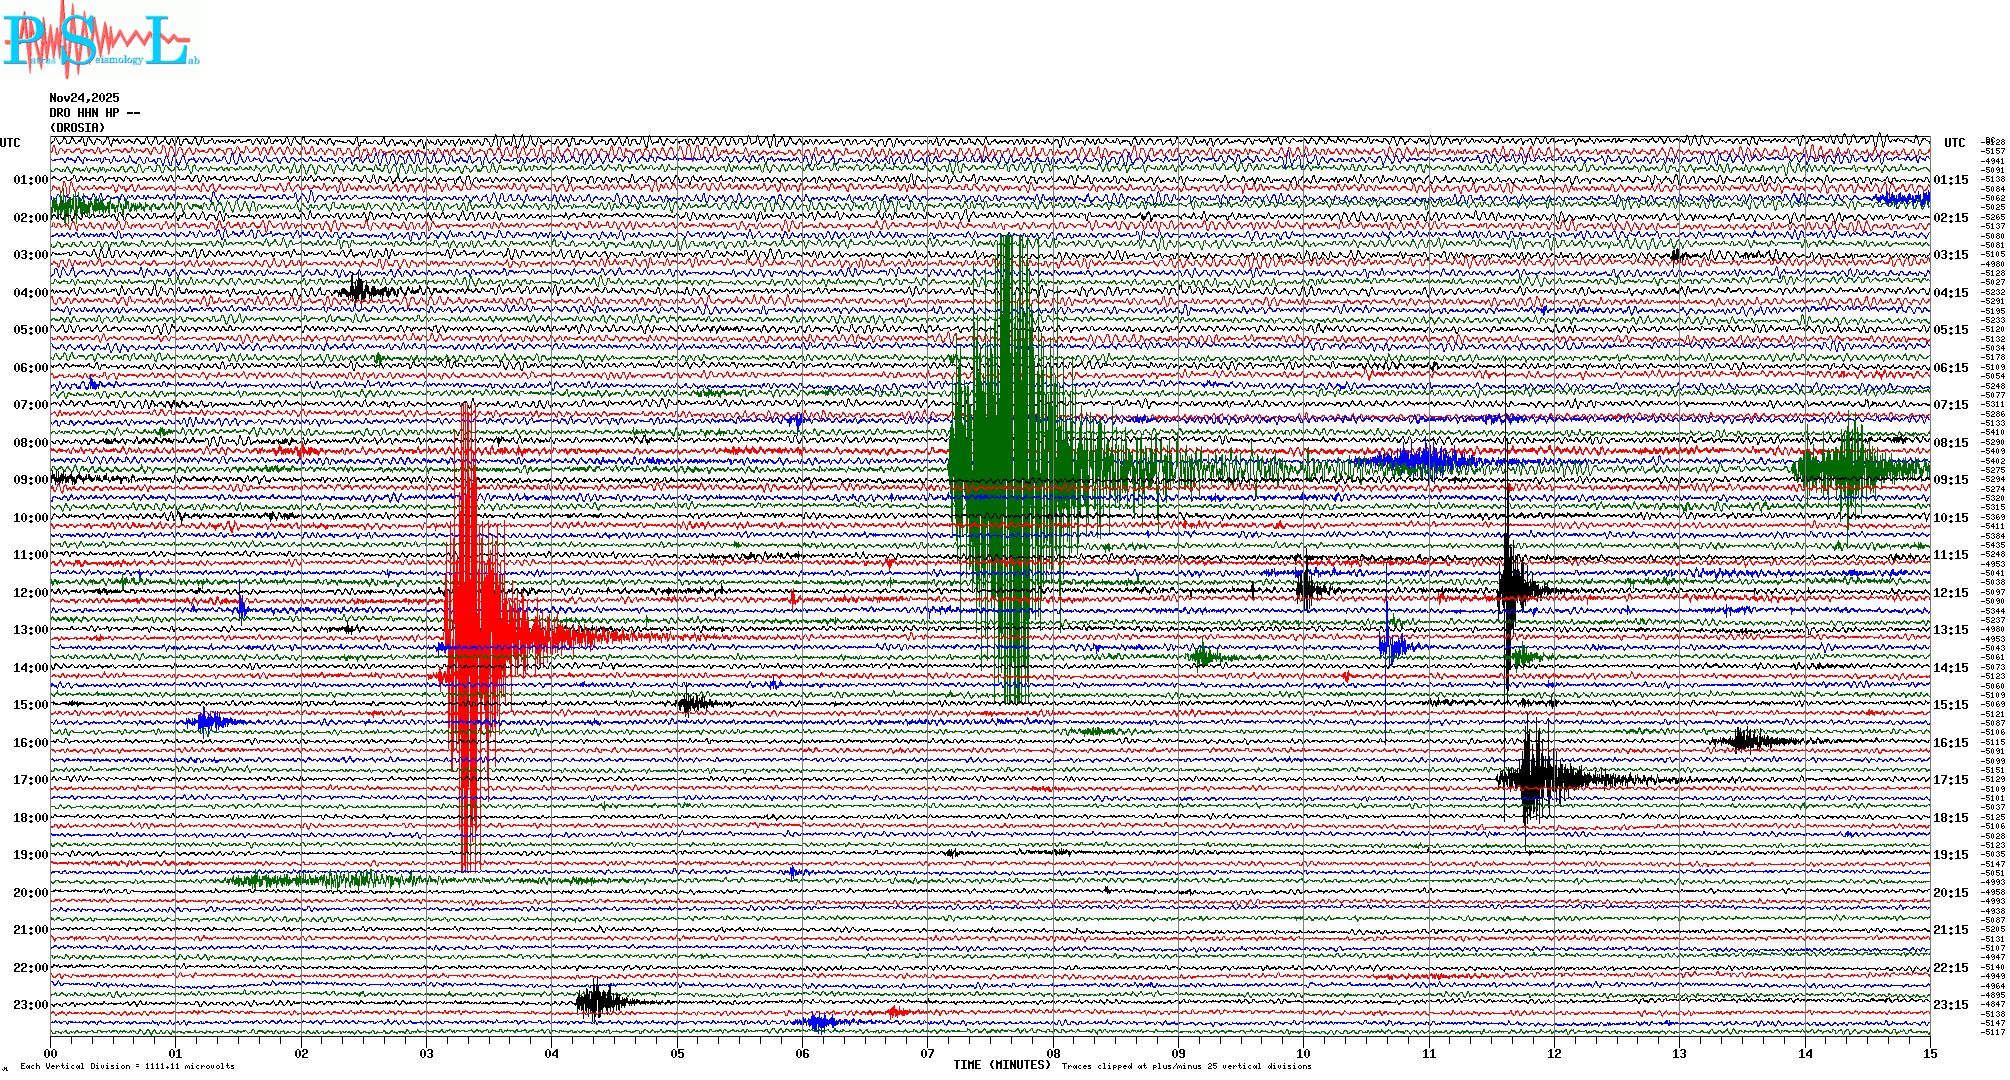Click the 12:15 label on right axis
Image resolution: width=2010 pixels, height=1080 pixels.
coord(1950,593)
